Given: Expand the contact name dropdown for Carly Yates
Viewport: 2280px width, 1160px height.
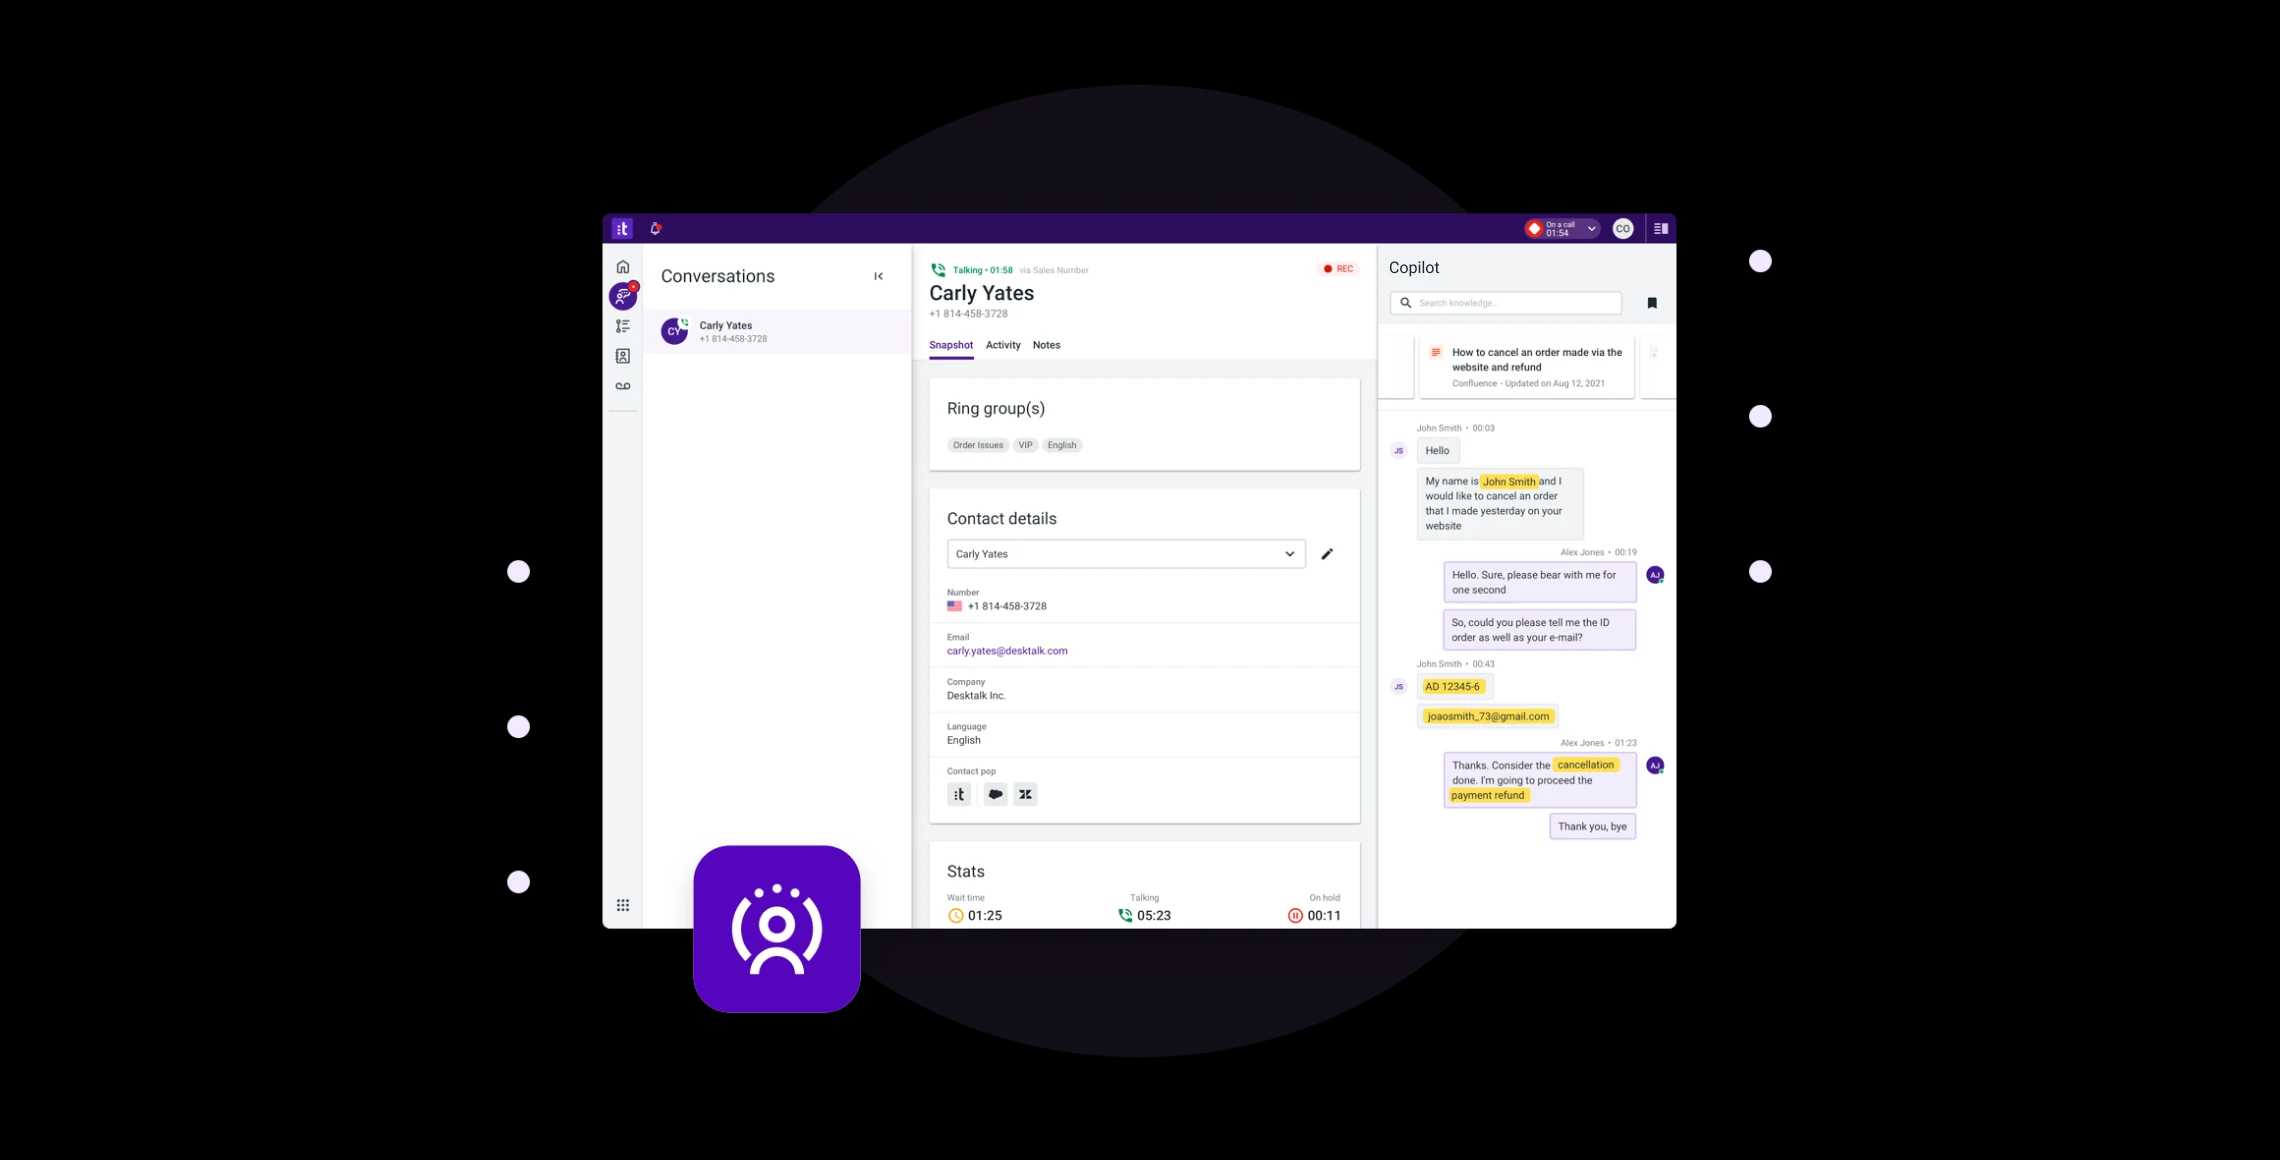Looking at the screenshot, I should coord(1289,553).
